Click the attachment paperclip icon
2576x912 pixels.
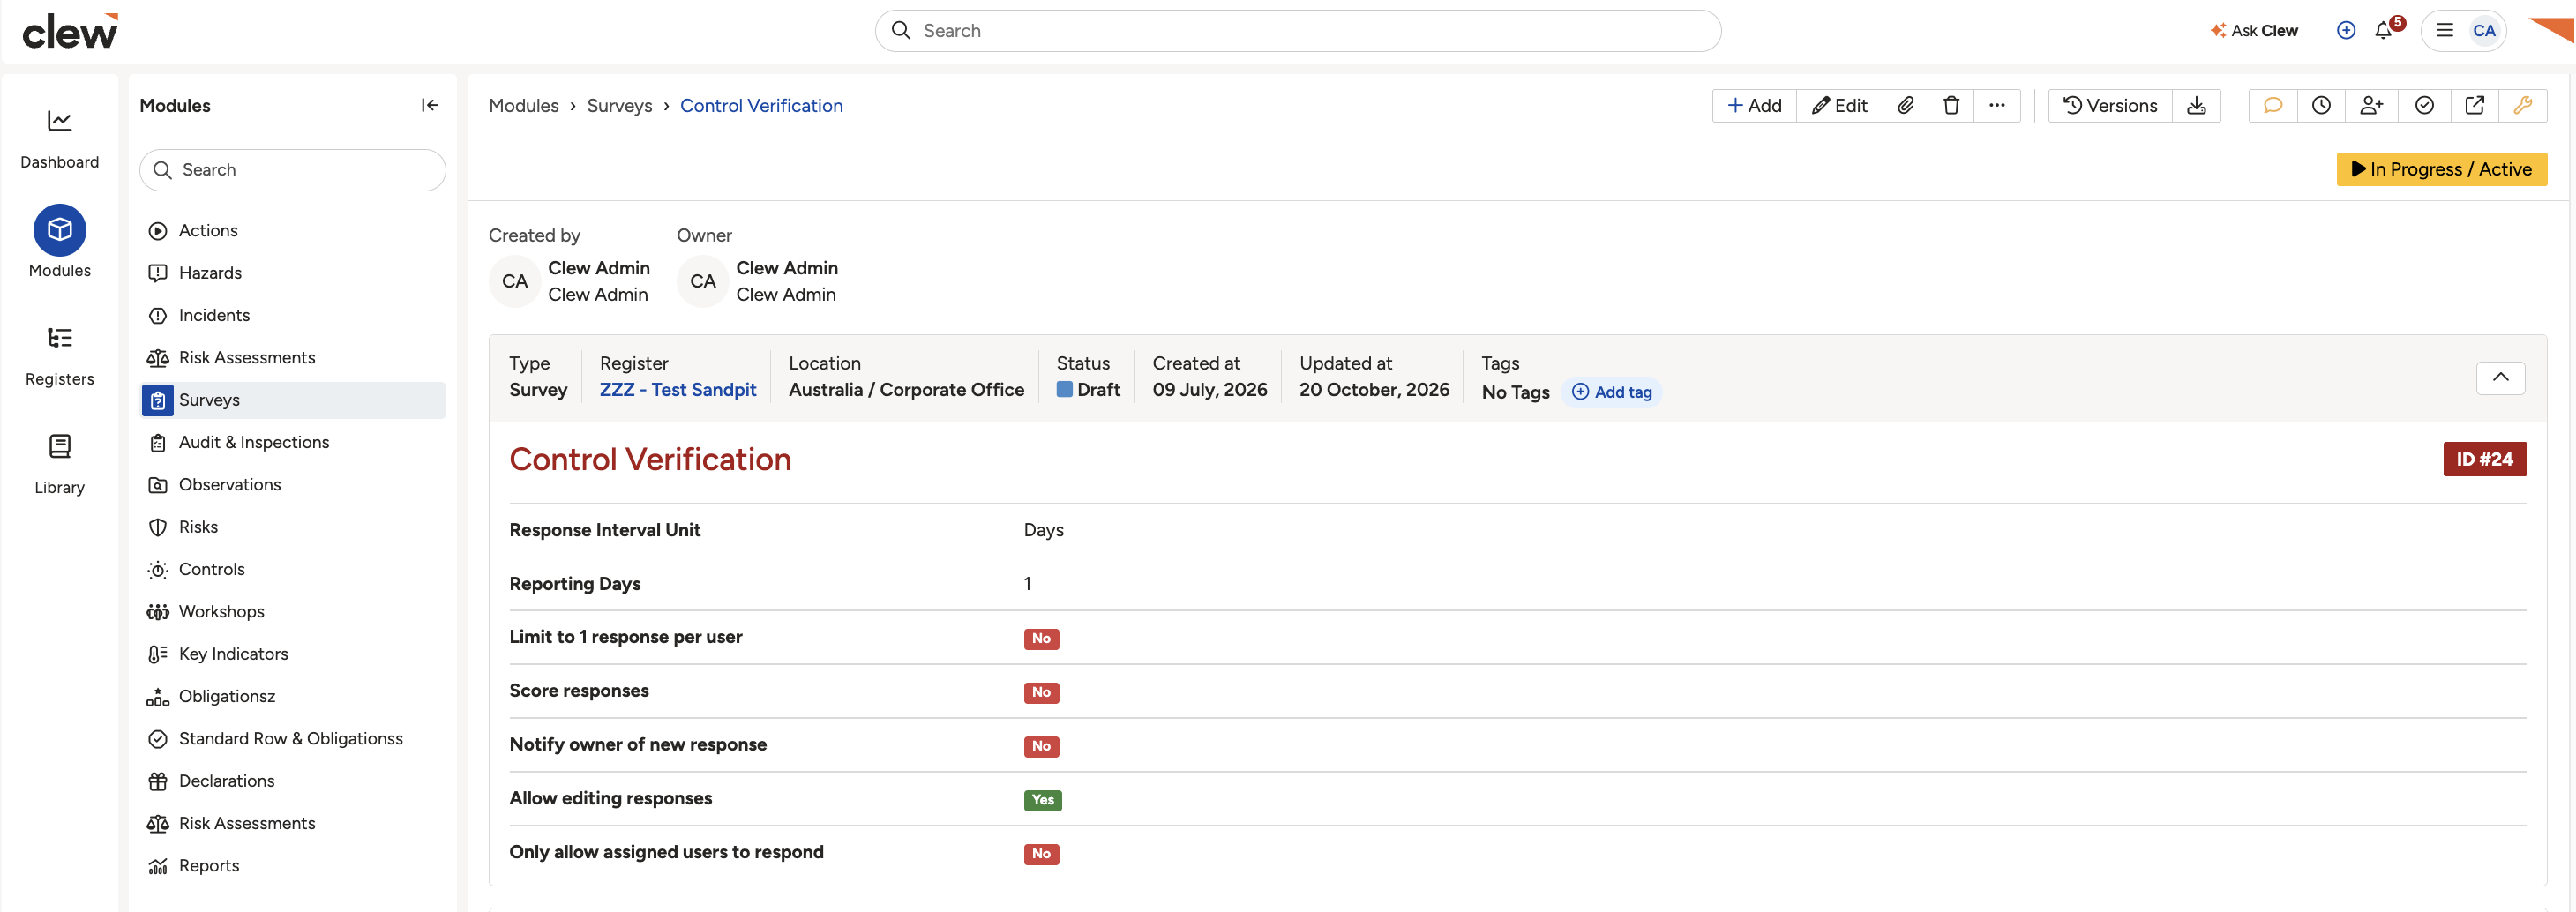(x=1905, y=105)
